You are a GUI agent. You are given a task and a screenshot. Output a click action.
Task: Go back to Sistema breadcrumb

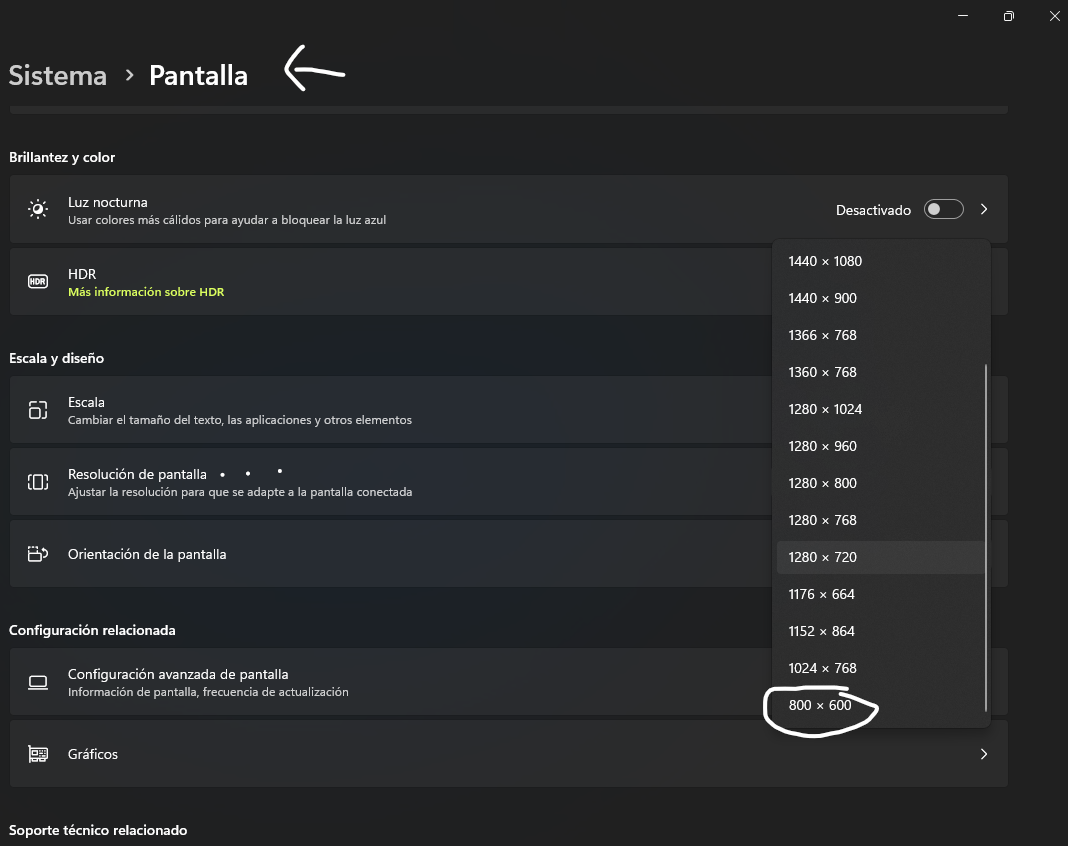point(58,76)
